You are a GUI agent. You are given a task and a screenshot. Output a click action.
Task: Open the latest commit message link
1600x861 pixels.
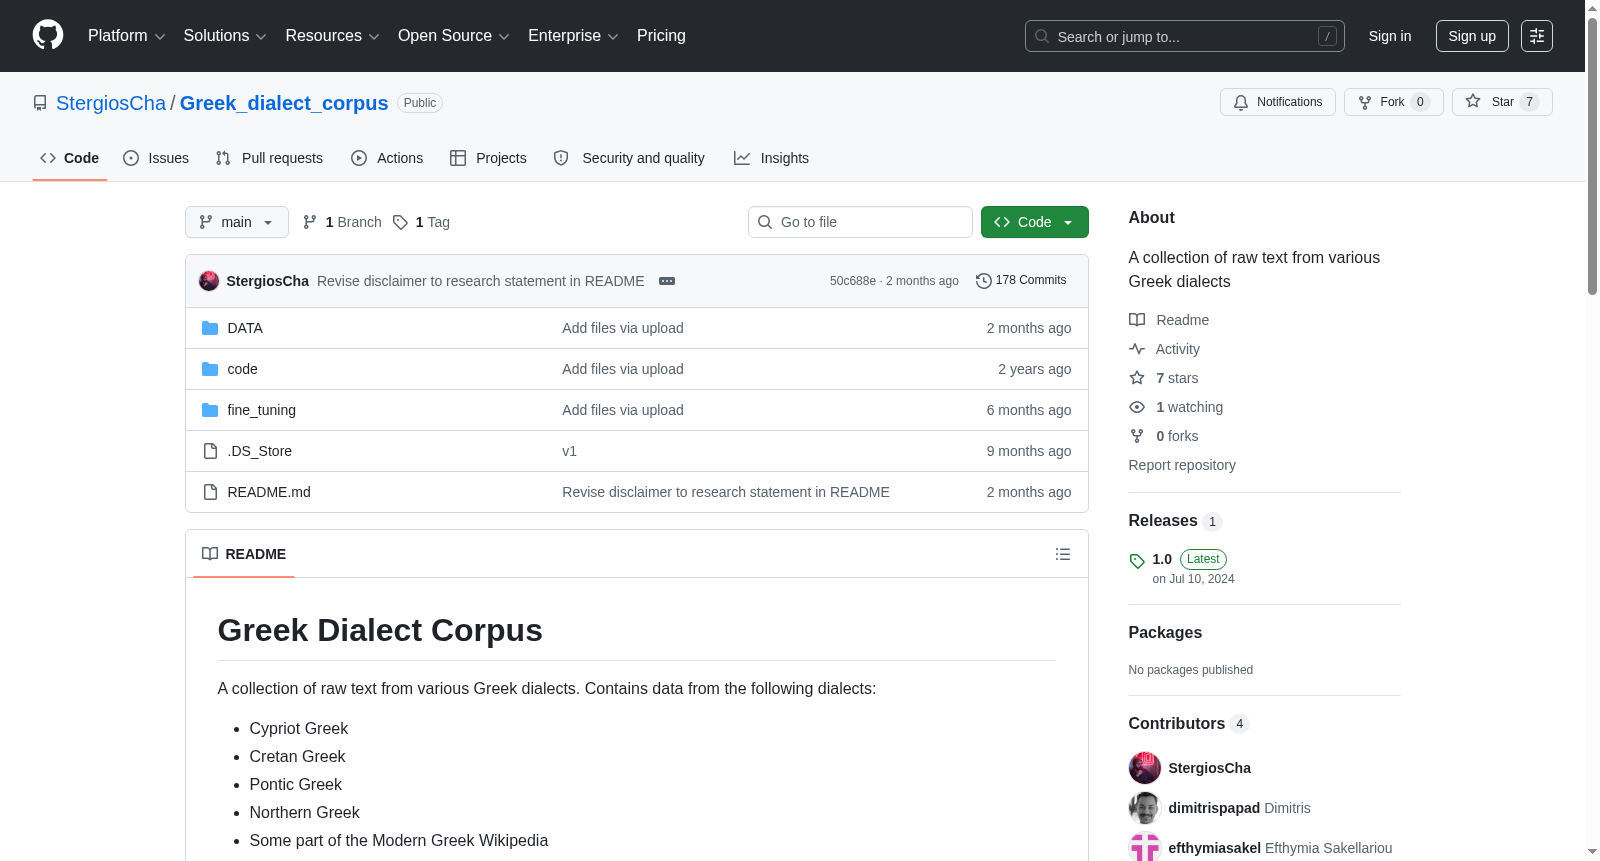pyautogui.click(x=481, y=281)
